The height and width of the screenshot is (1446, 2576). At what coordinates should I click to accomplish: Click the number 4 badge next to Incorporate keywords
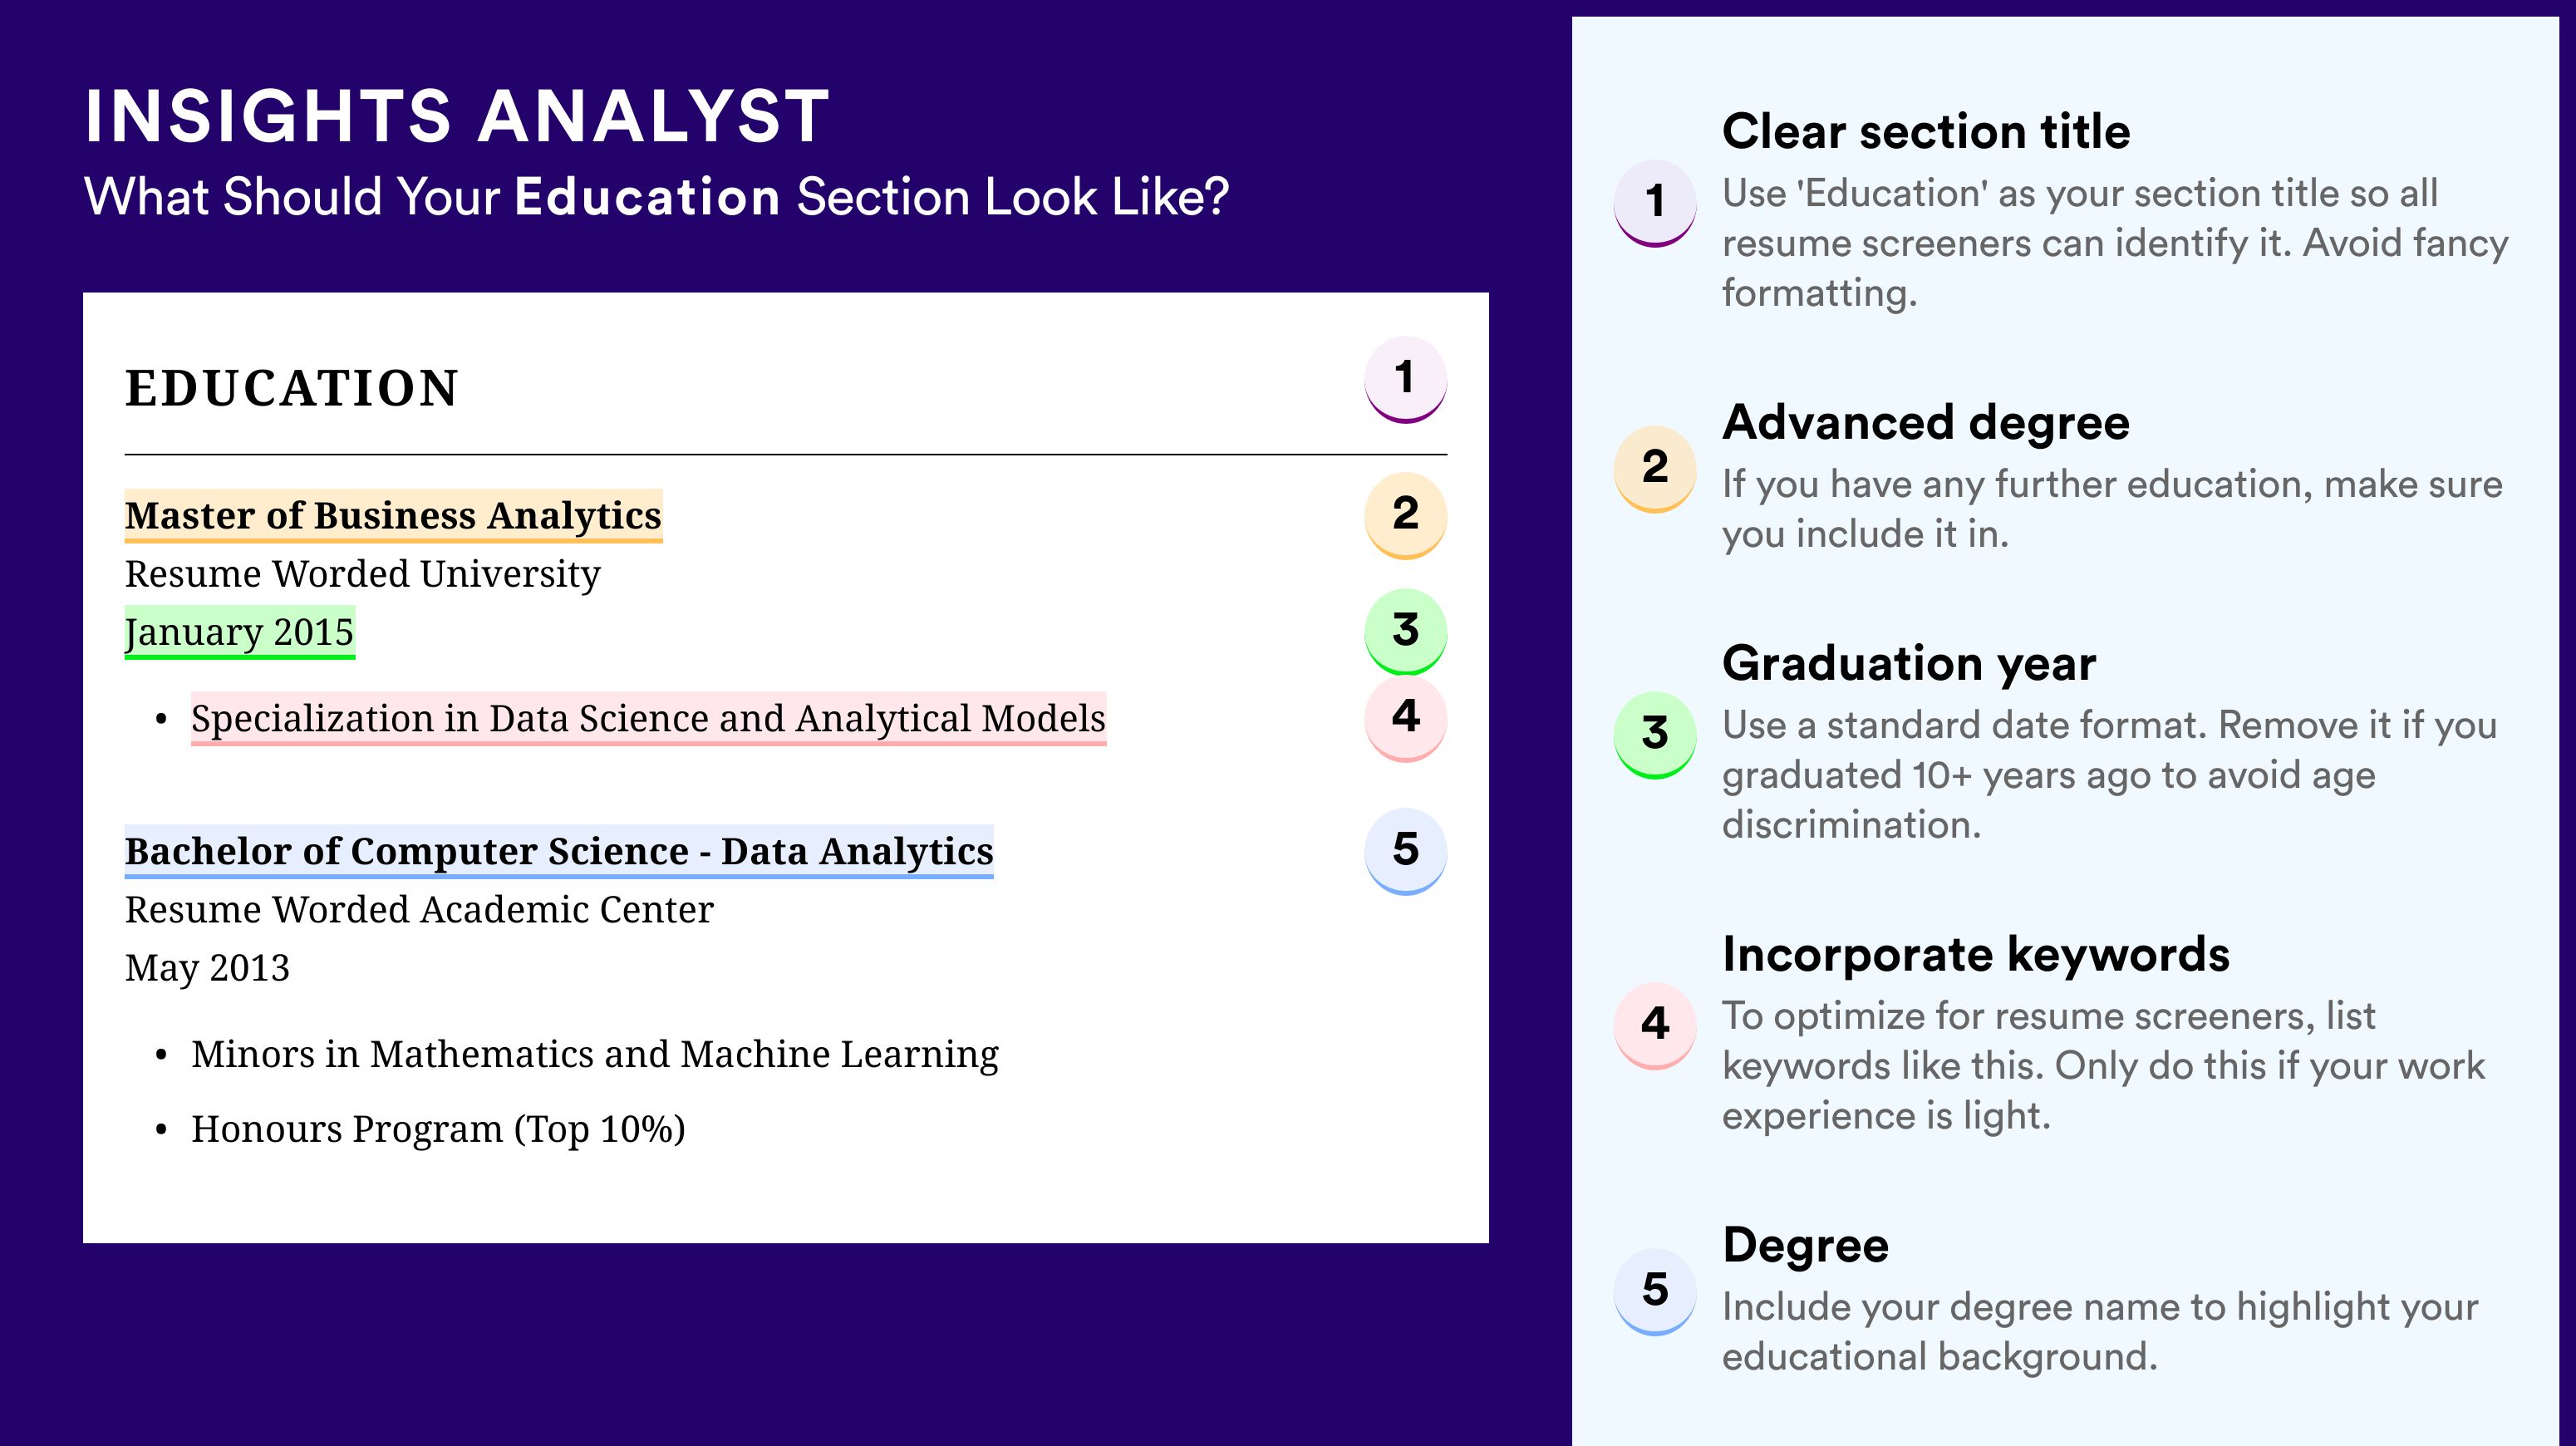click(1655, 1025)
